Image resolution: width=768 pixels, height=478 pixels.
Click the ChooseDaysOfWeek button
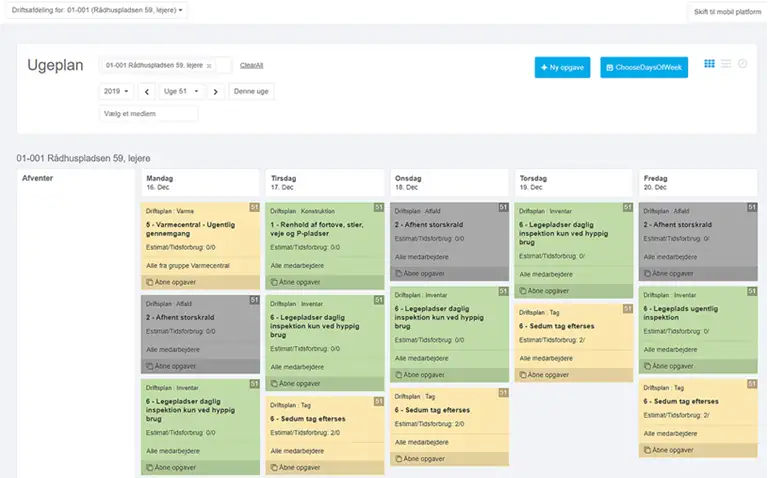pos(644,67)
